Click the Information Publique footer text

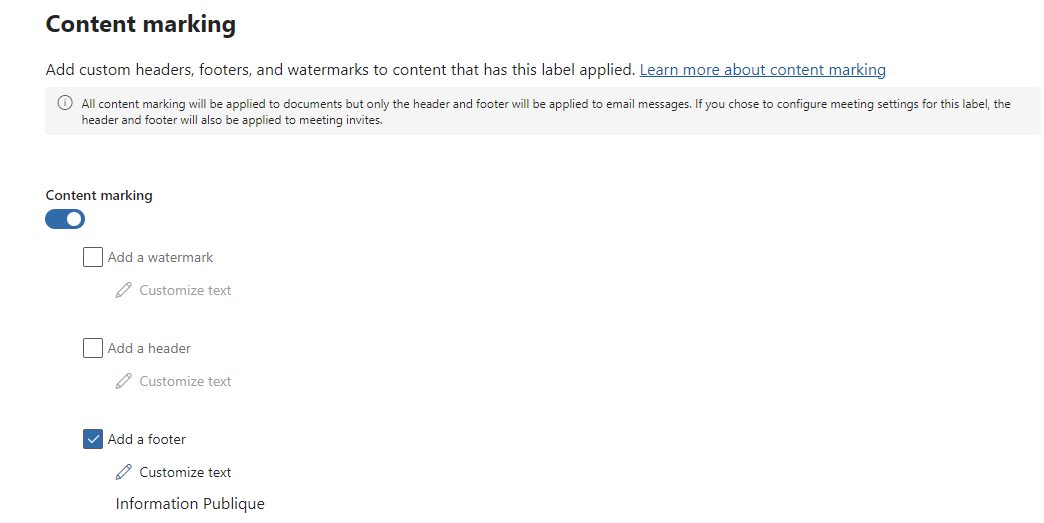[190, 504]
